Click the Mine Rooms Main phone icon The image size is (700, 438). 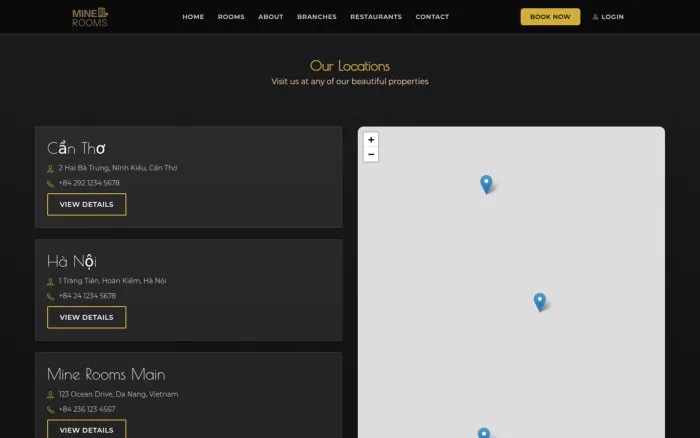click(50, 409)
